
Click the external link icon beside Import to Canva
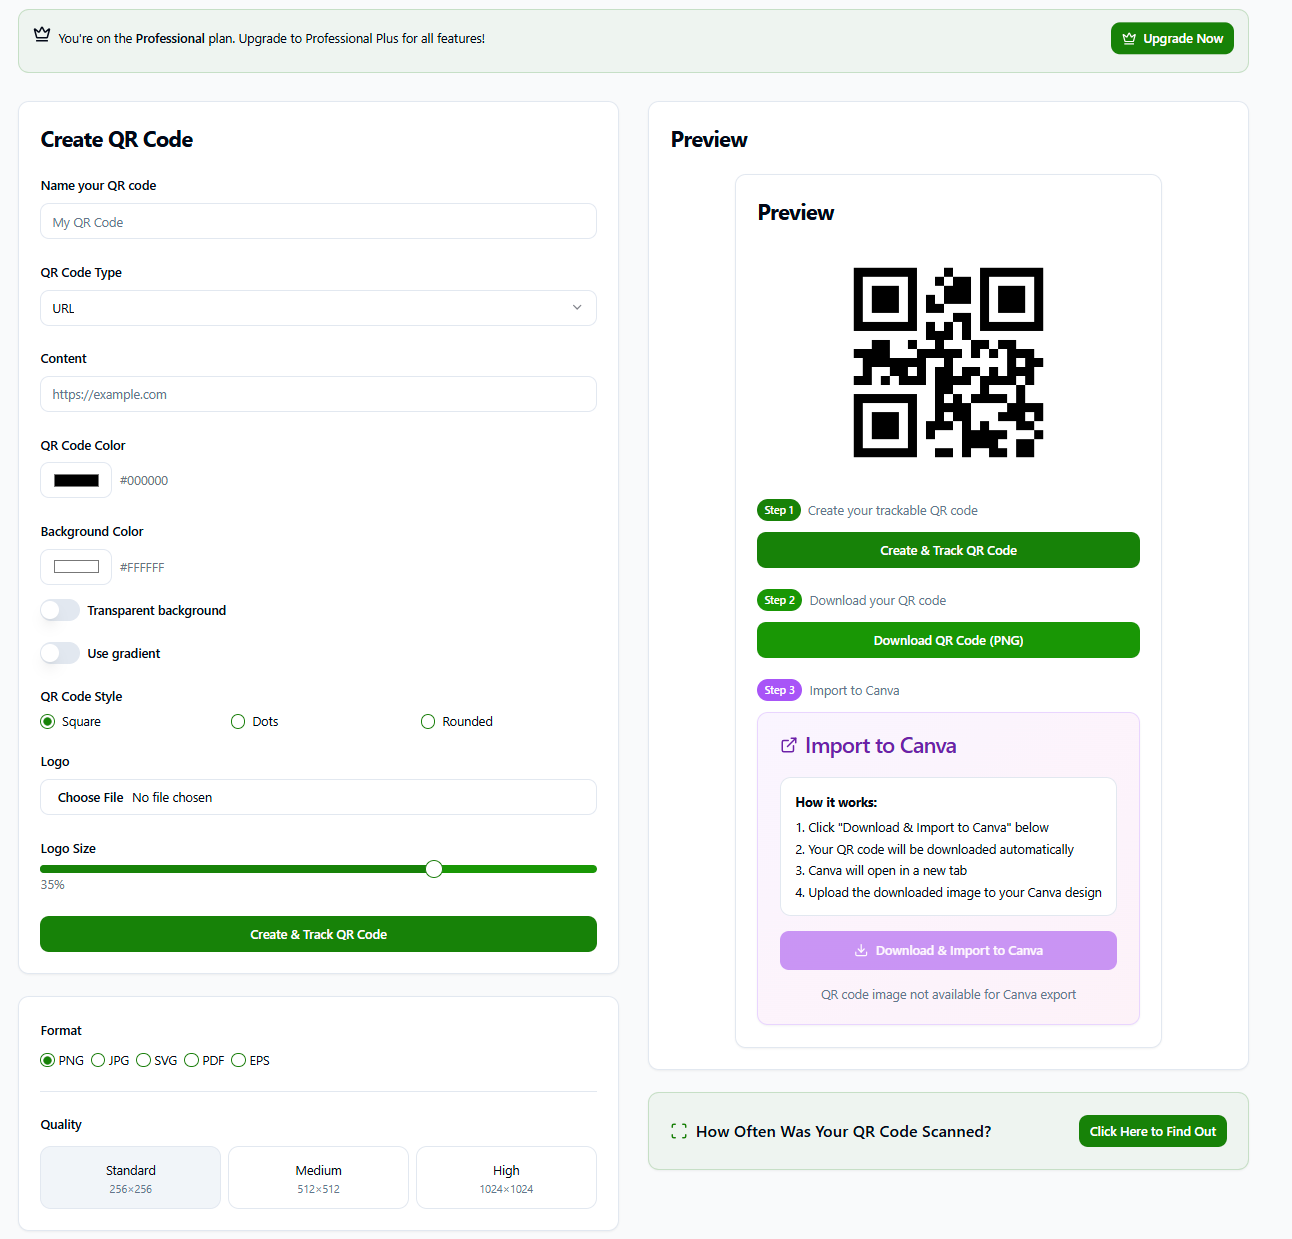click(789, 745)
